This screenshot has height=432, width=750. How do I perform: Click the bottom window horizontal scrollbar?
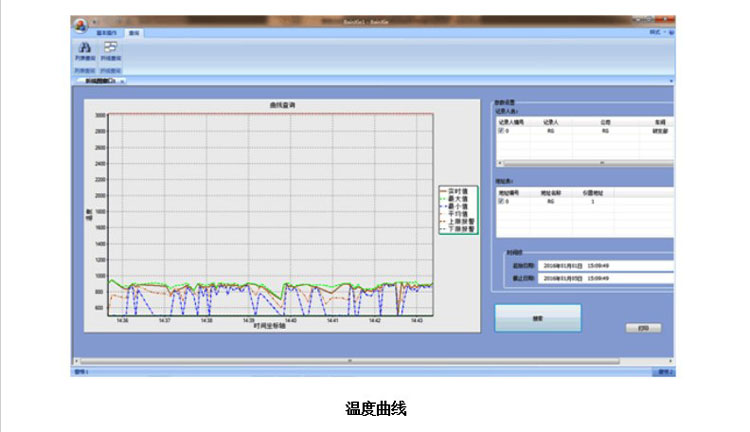point(350,361)
